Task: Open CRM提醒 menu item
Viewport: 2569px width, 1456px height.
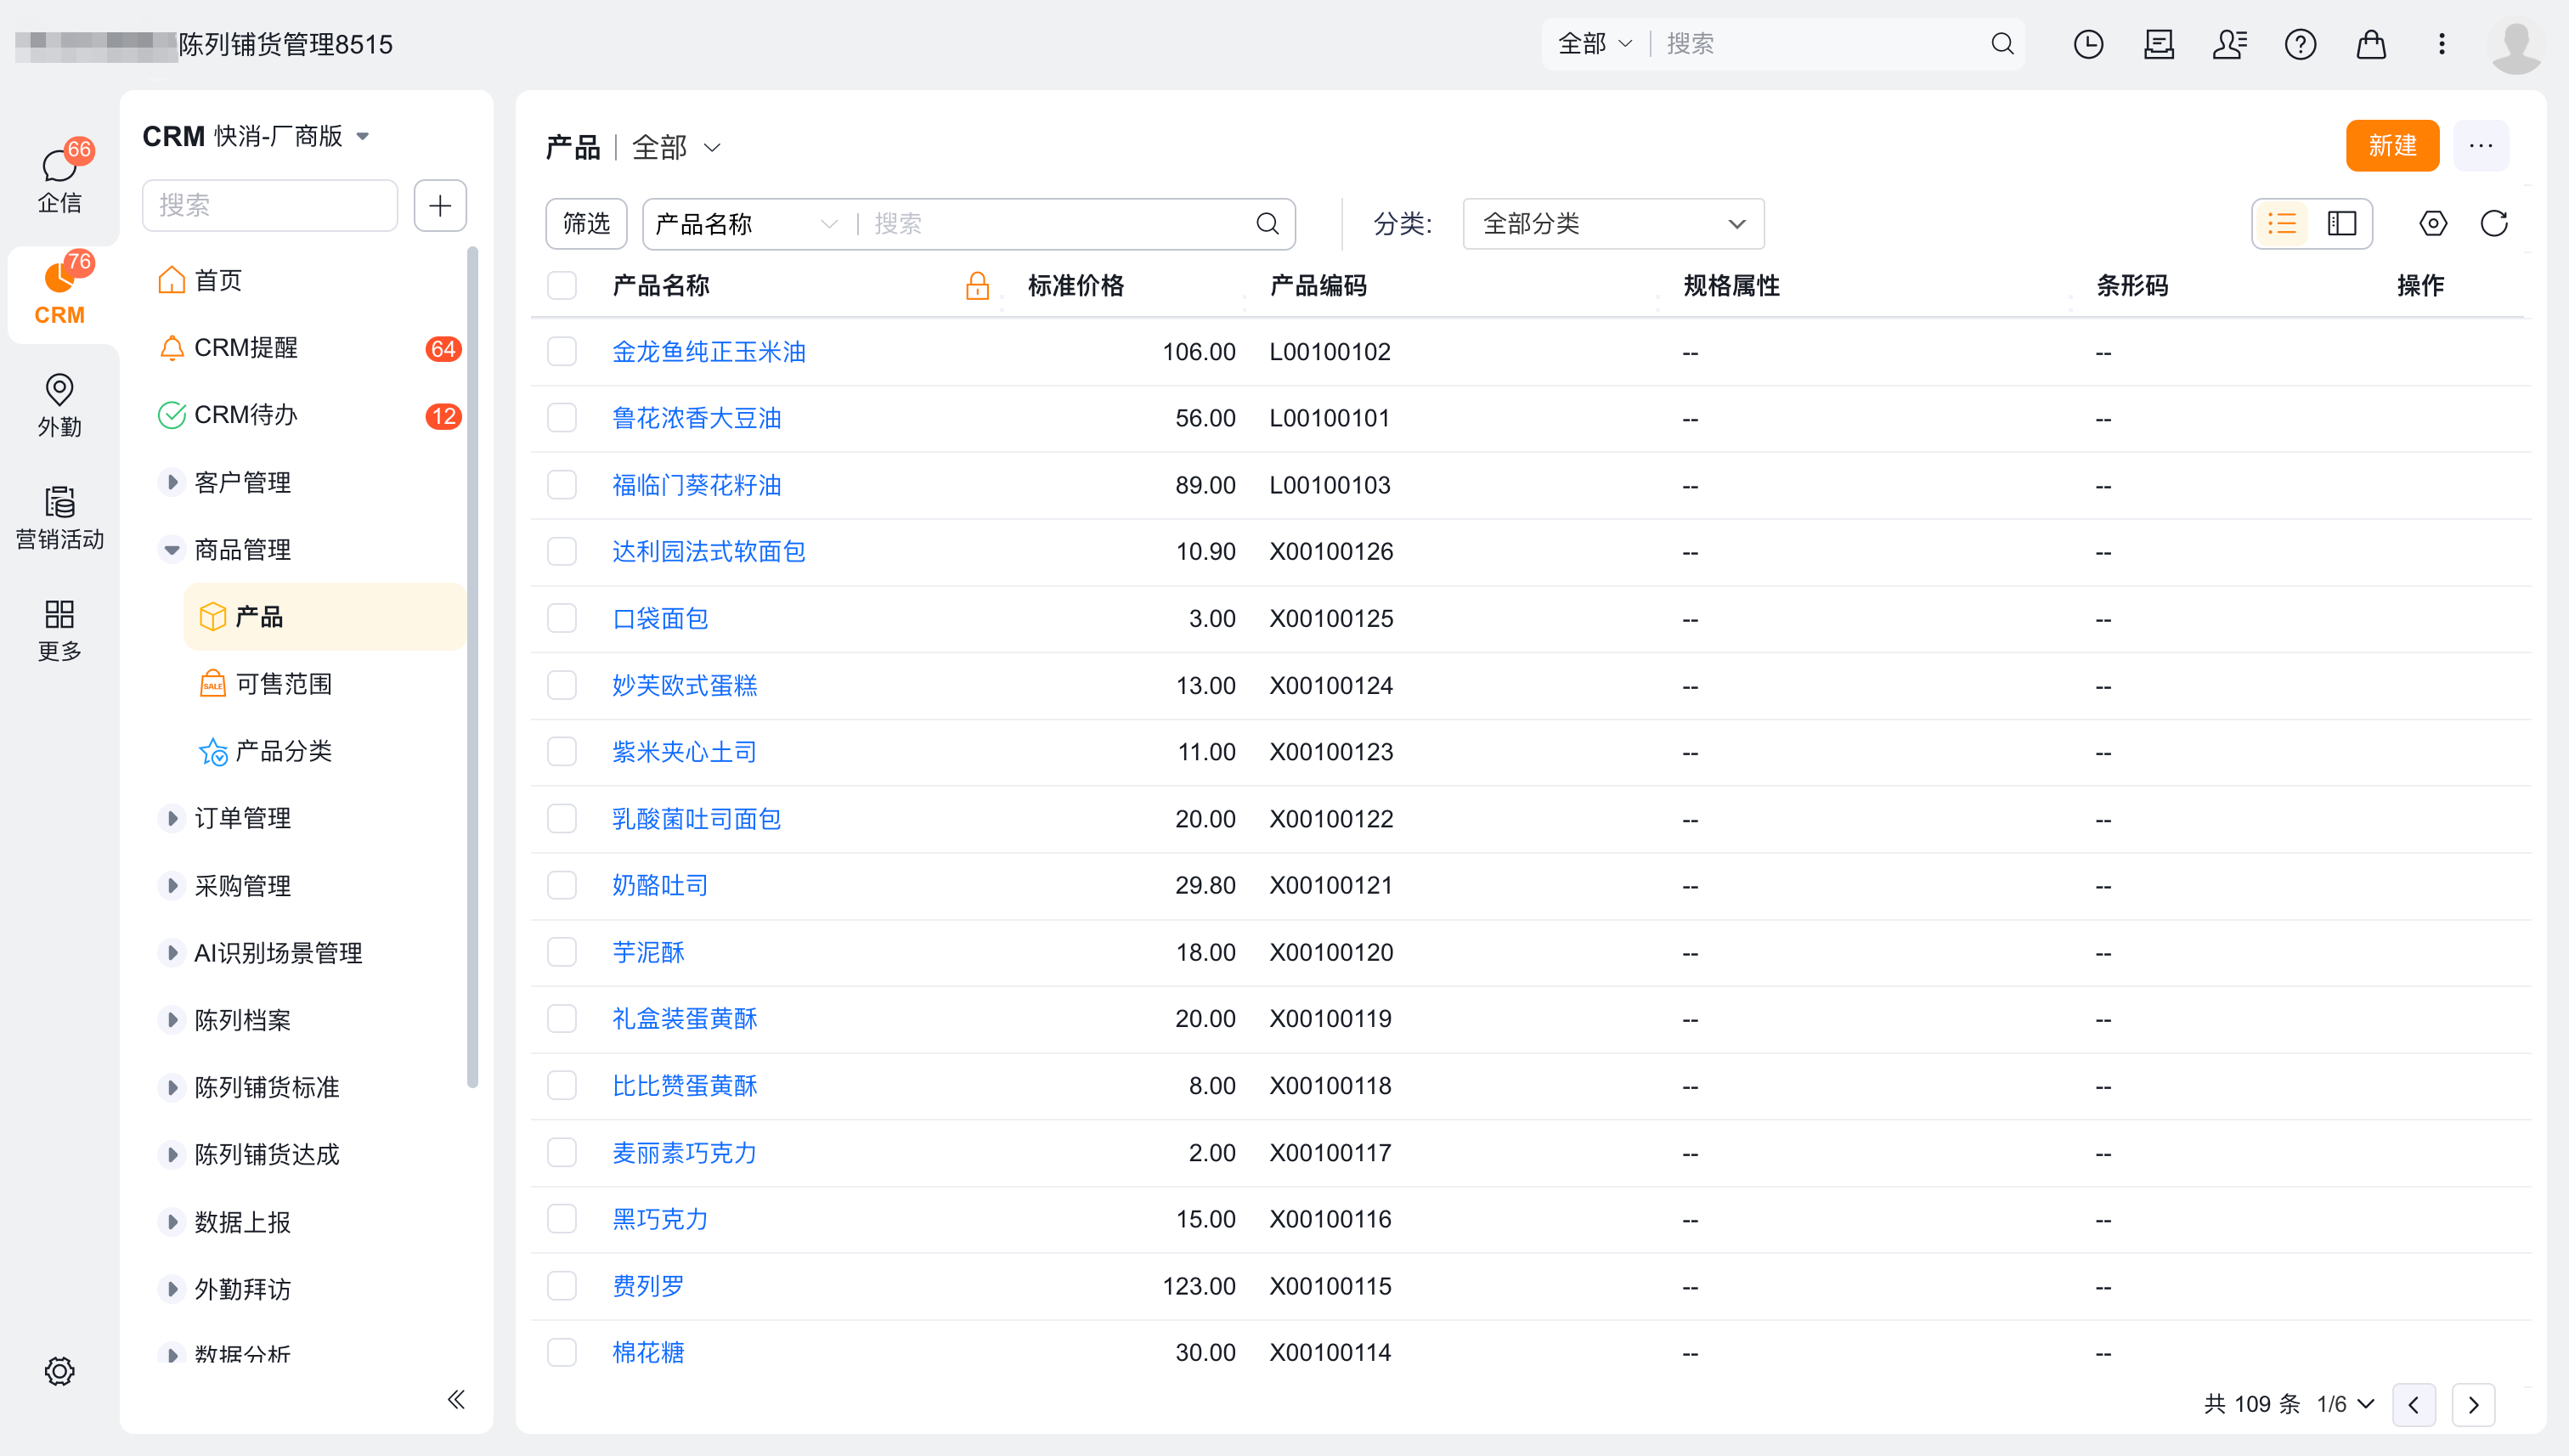Action: [x=308, y=347]
